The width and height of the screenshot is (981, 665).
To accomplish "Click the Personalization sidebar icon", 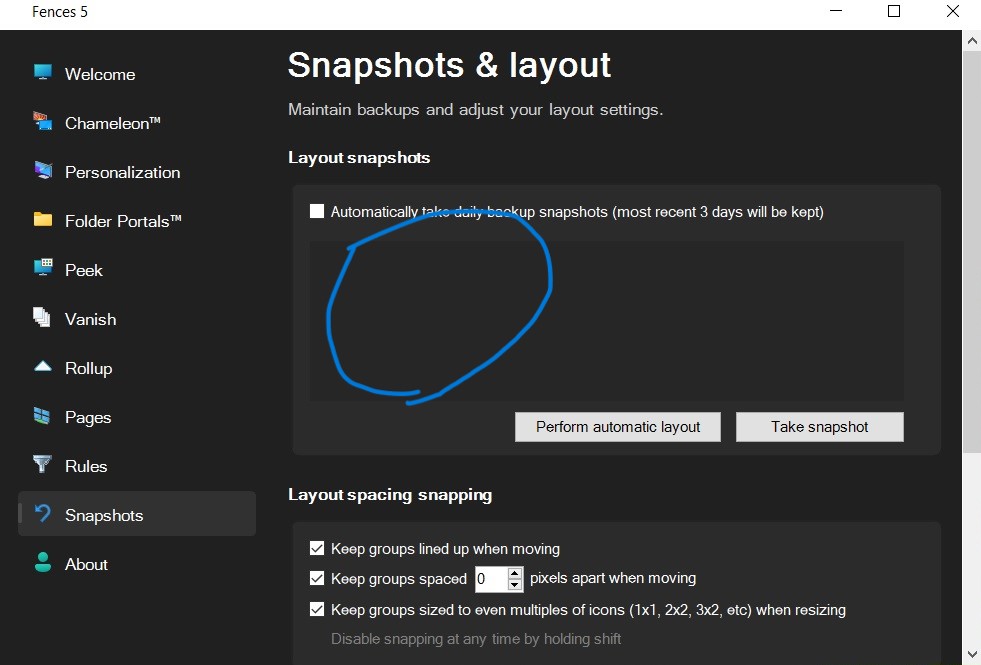I will (43, 170).
